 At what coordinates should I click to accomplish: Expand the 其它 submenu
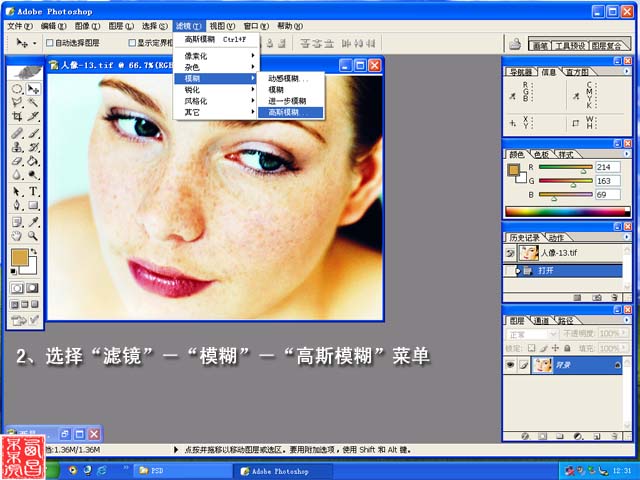216,112
